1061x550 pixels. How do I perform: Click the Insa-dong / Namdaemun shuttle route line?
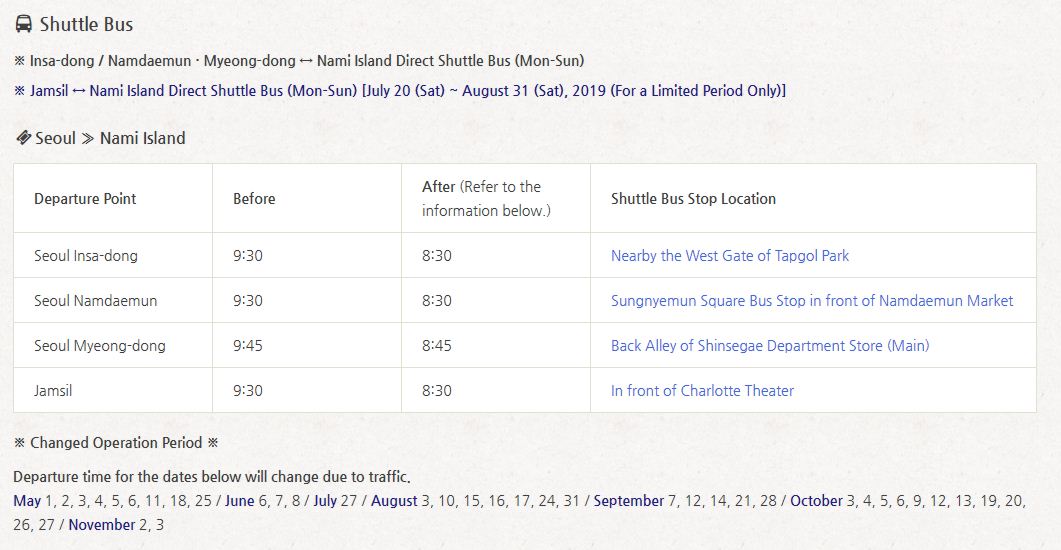299,61
